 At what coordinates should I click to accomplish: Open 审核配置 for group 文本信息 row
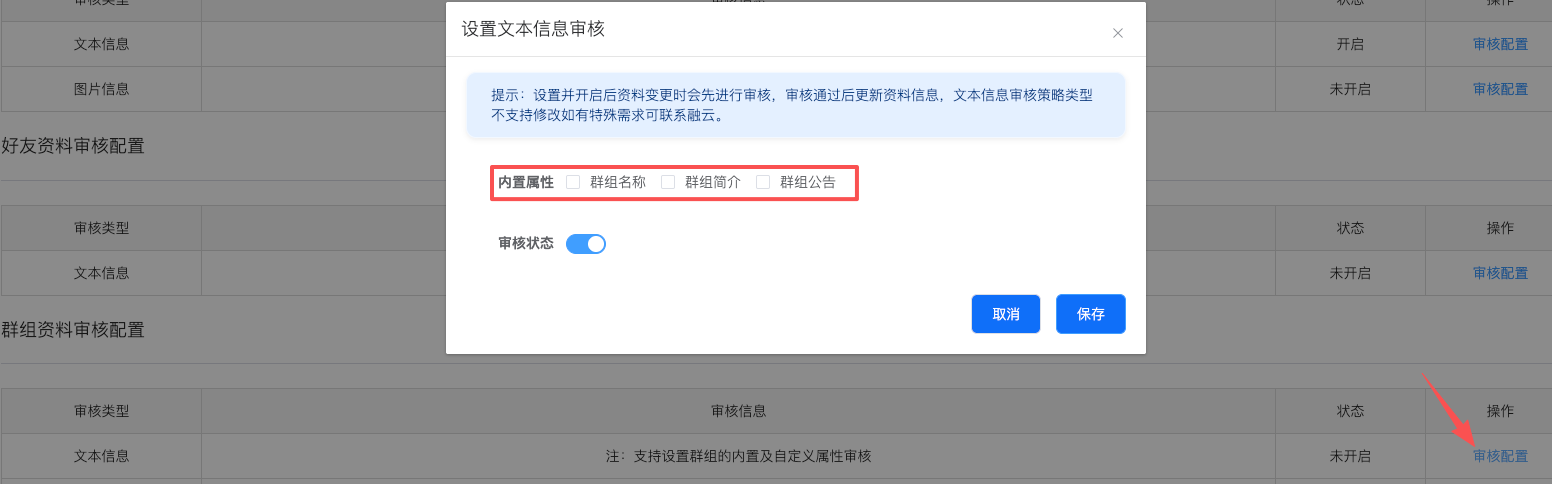coord(1500,456)
